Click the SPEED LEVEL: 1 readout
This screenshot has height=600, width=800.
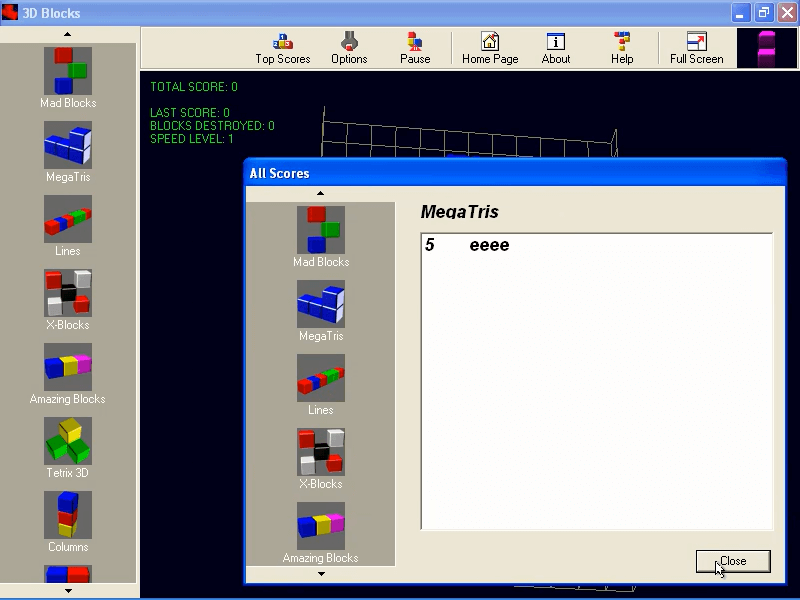coord(192,139)
